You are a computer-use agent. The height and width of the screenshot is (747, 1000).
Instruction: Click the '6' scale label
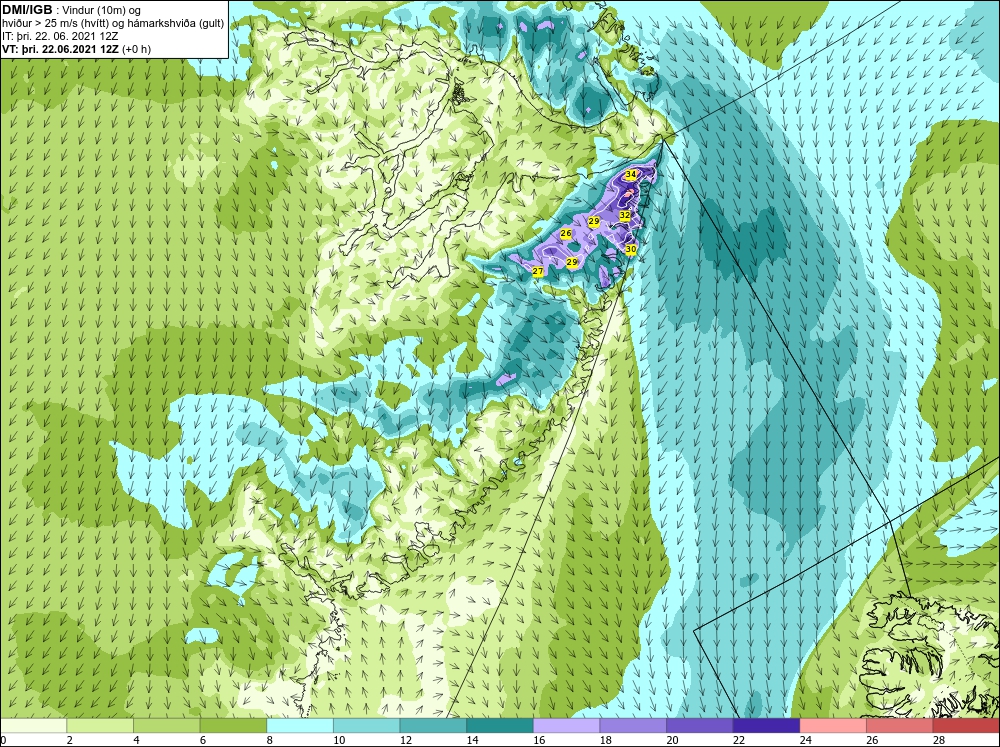203,740
